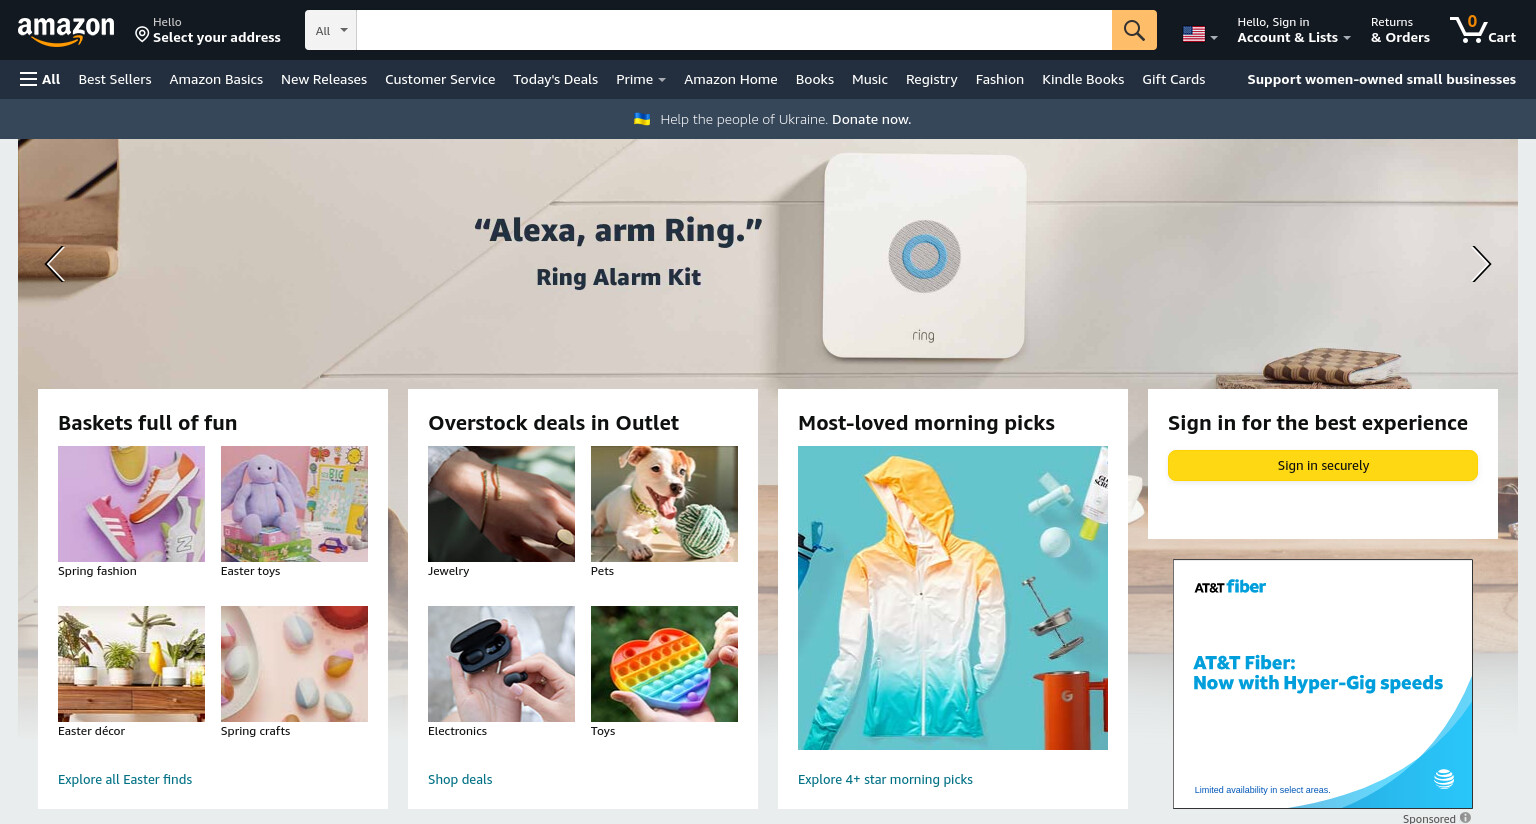
Task: Expand the All search category dropdown
Action: 331,30
